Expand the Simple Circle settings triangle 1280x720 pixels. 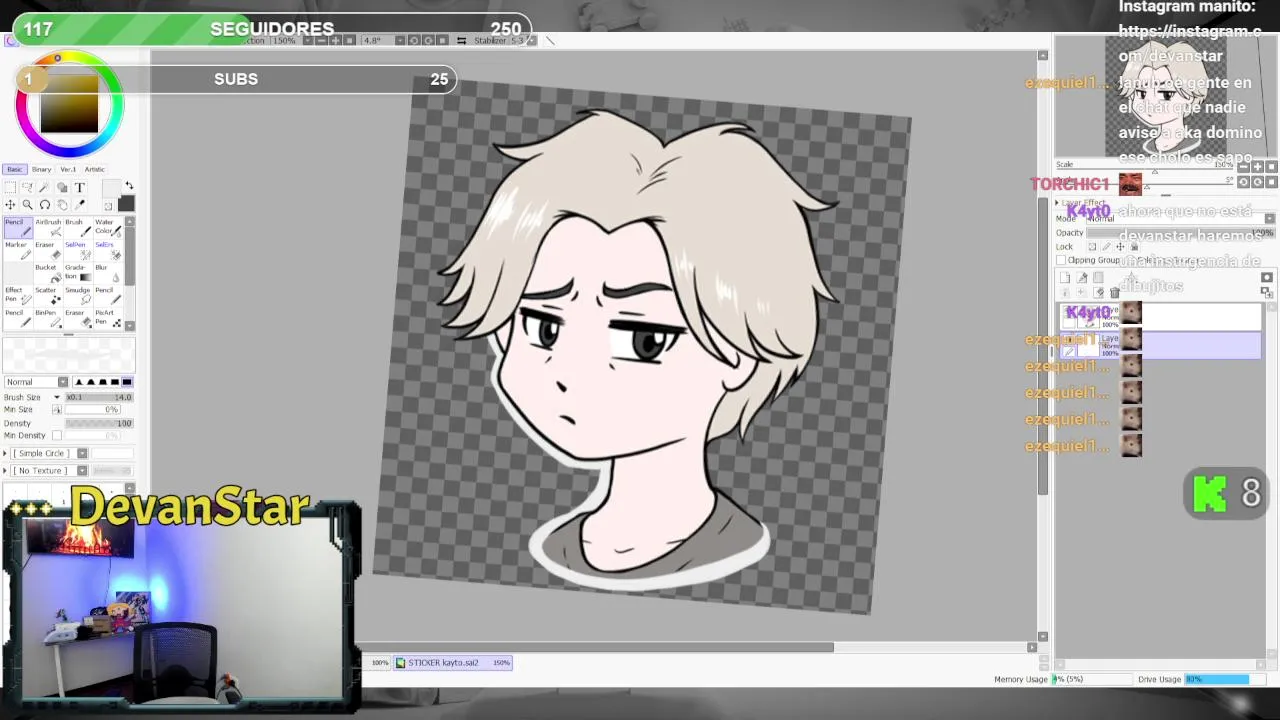(5, 454)
